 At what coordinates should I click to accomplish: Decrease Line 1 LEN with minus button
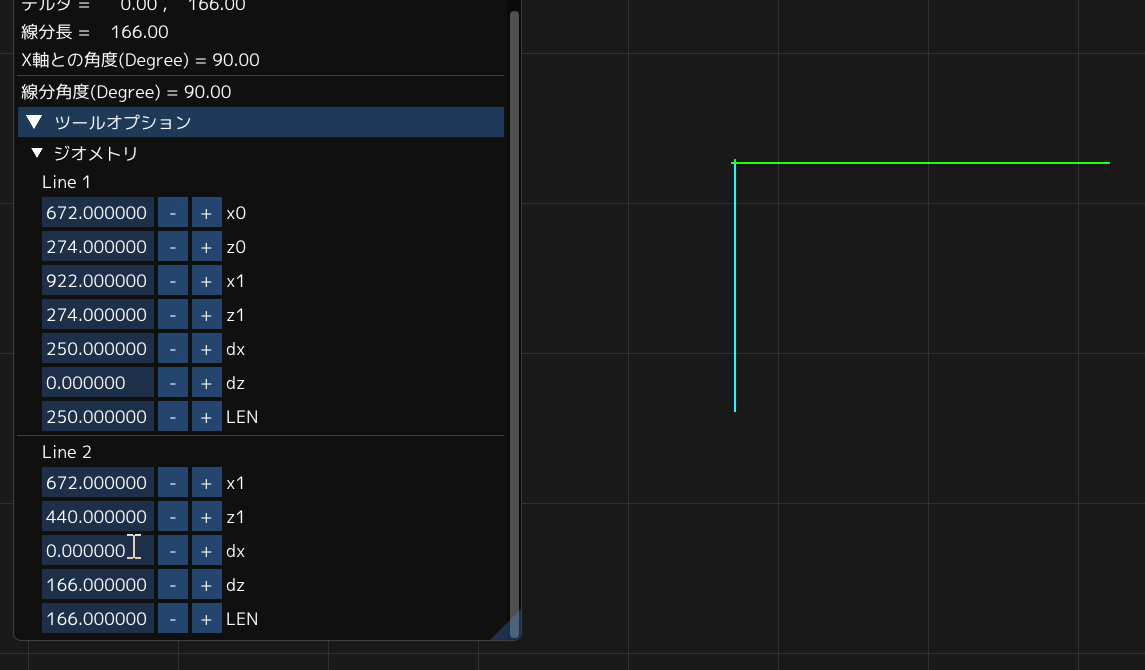coord(173,417)
